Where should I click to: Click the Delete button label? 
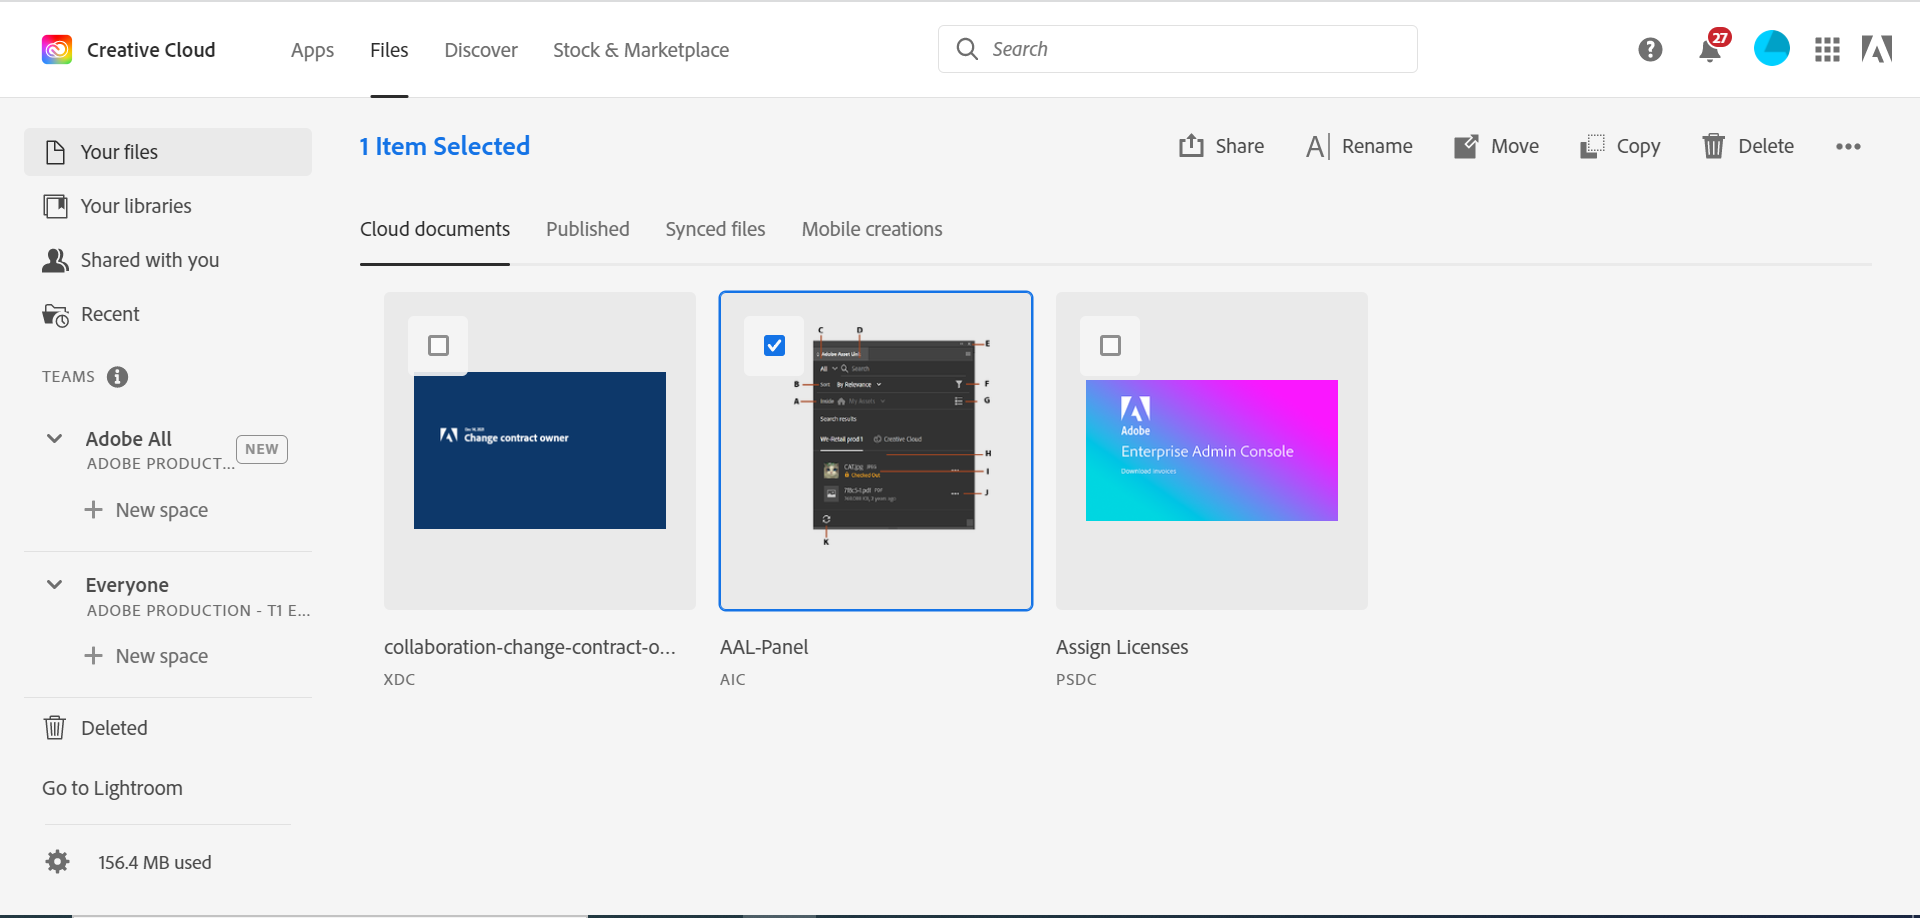[x=1766, y=146]
